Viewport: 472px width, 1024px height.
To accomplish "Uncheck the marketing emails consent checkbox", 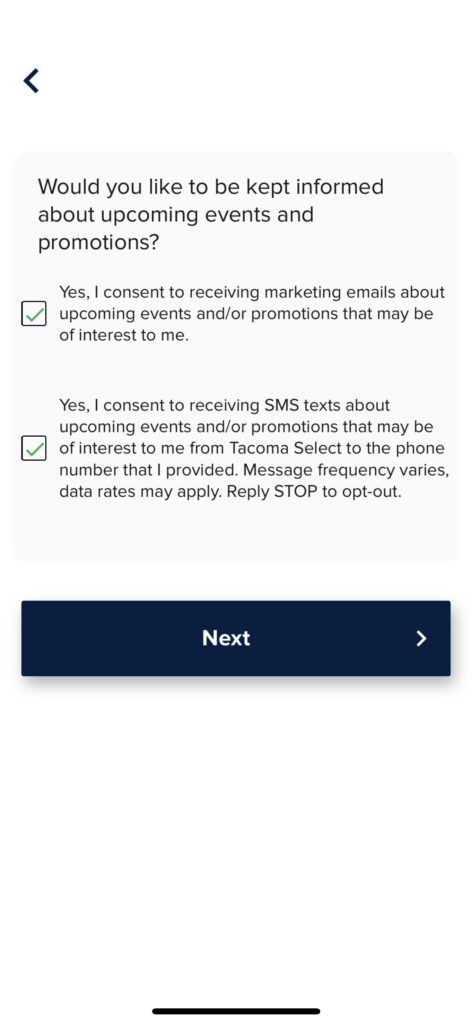I will pyautogui.click(x=33, y=314).
